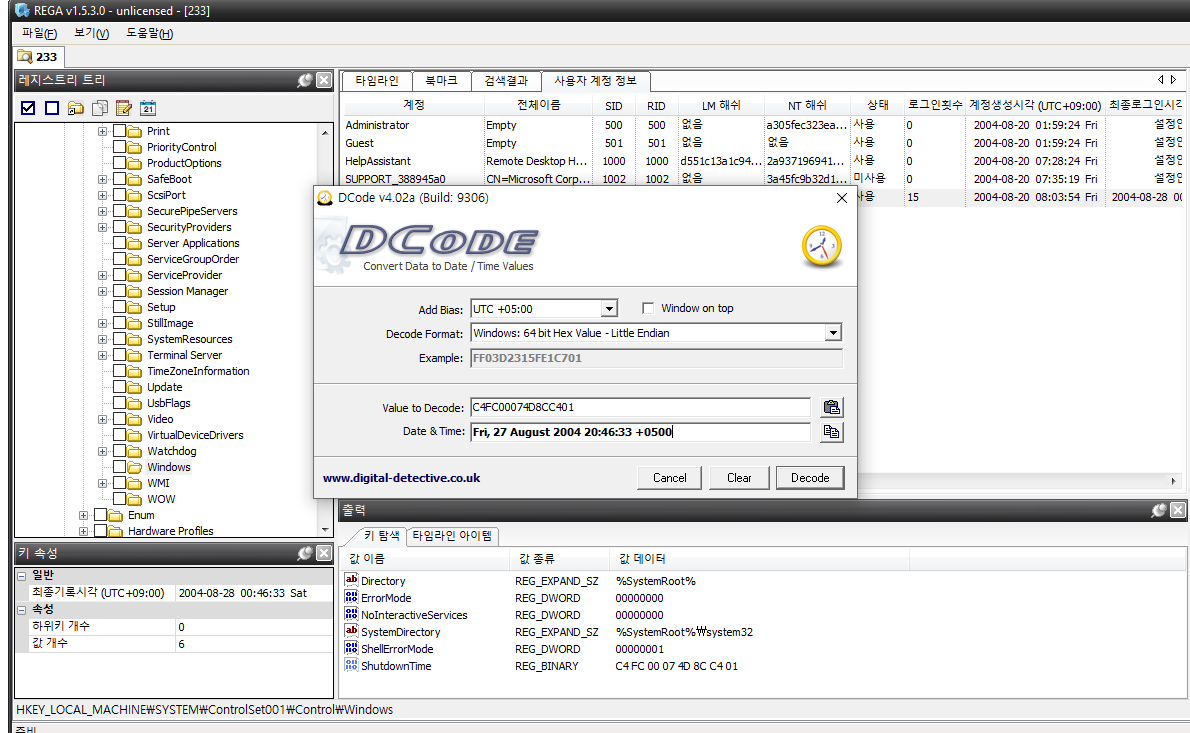
Task: Check the Enum key checkbox
Action: 100,514
